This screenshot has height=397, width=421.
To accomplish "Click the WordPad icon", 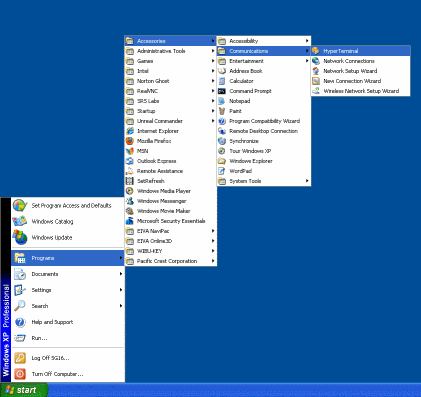I will pos(222,171).
